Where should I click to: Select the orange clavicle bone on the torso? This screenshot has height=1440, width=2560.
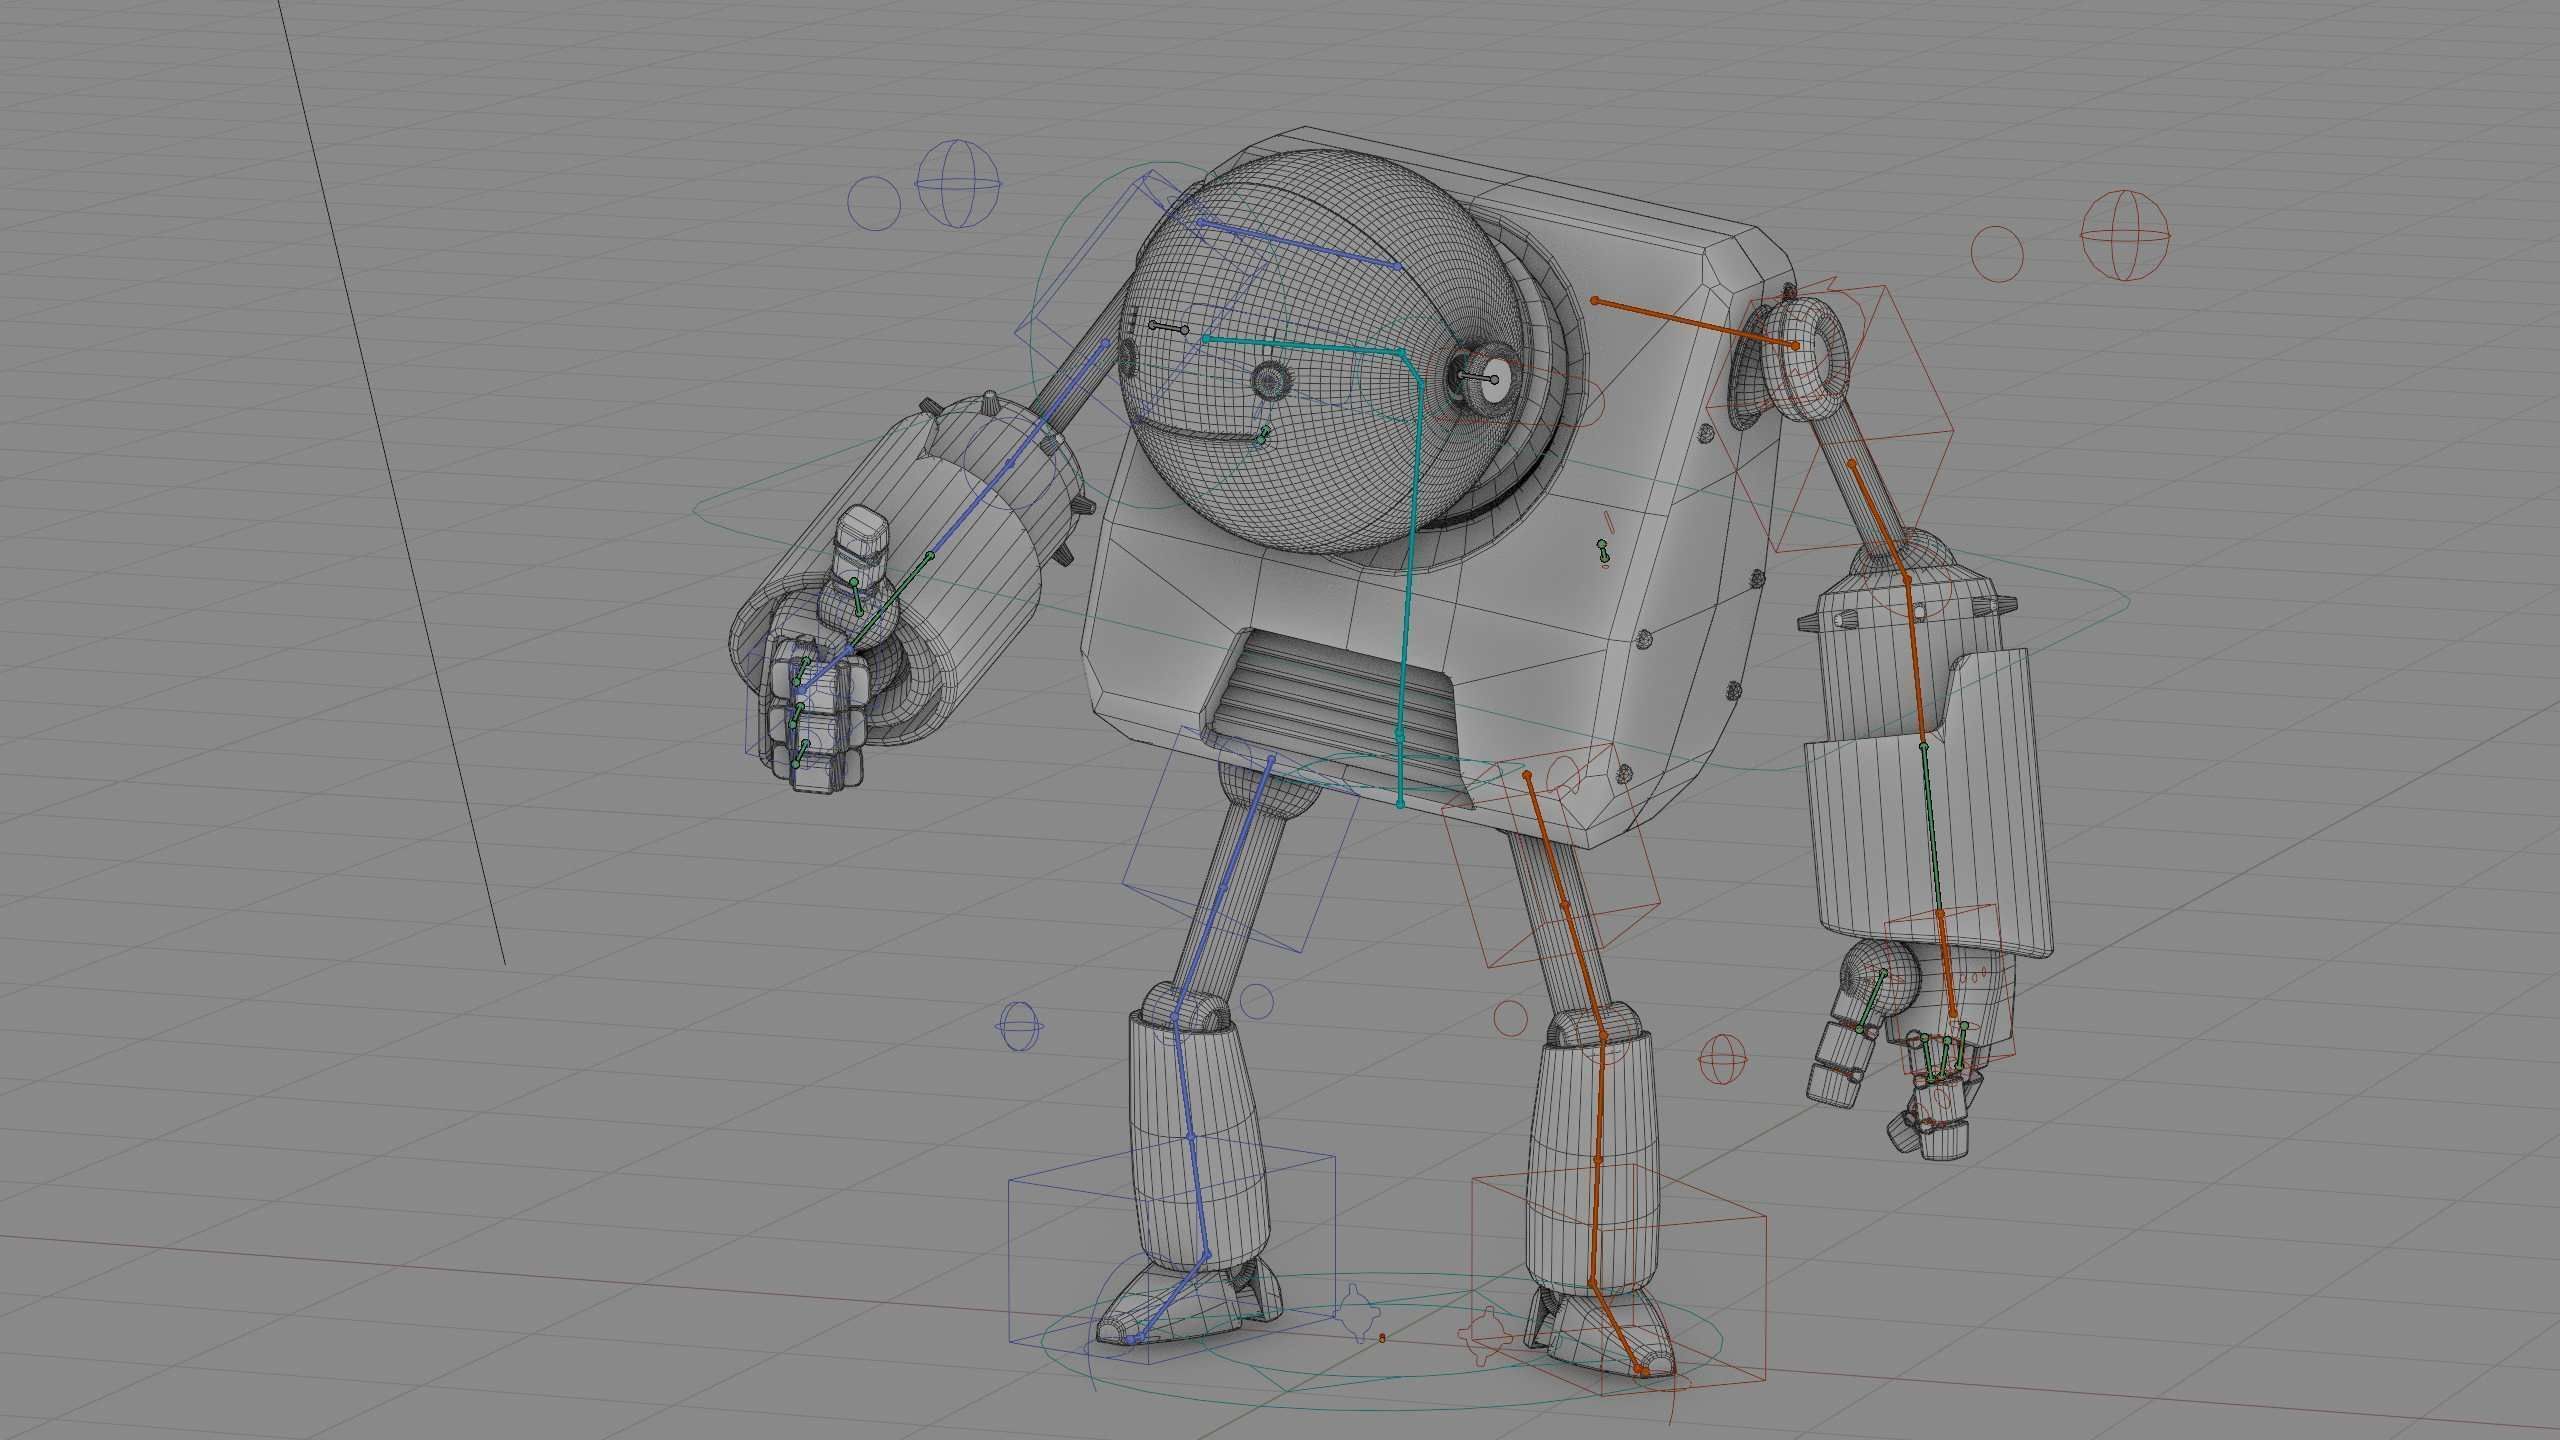coord(1695,322)
